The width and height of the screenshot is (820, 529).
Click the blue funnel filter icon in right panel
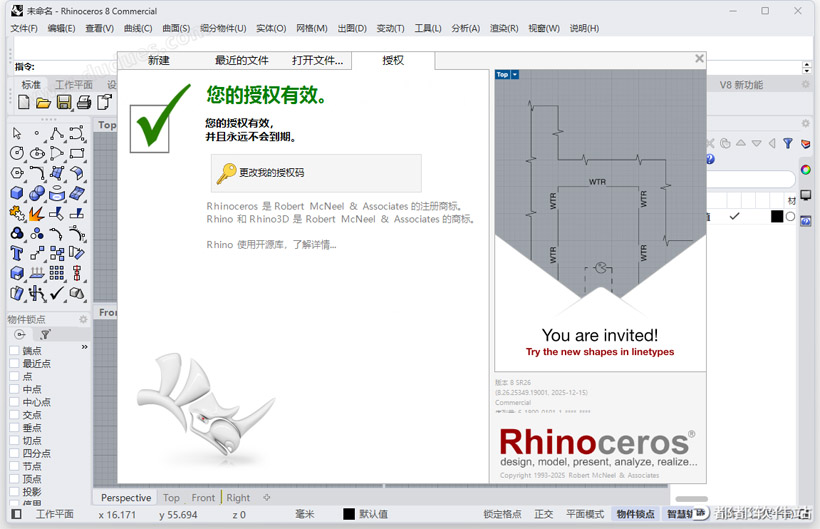pyautogui.click(x=788, y=143)
